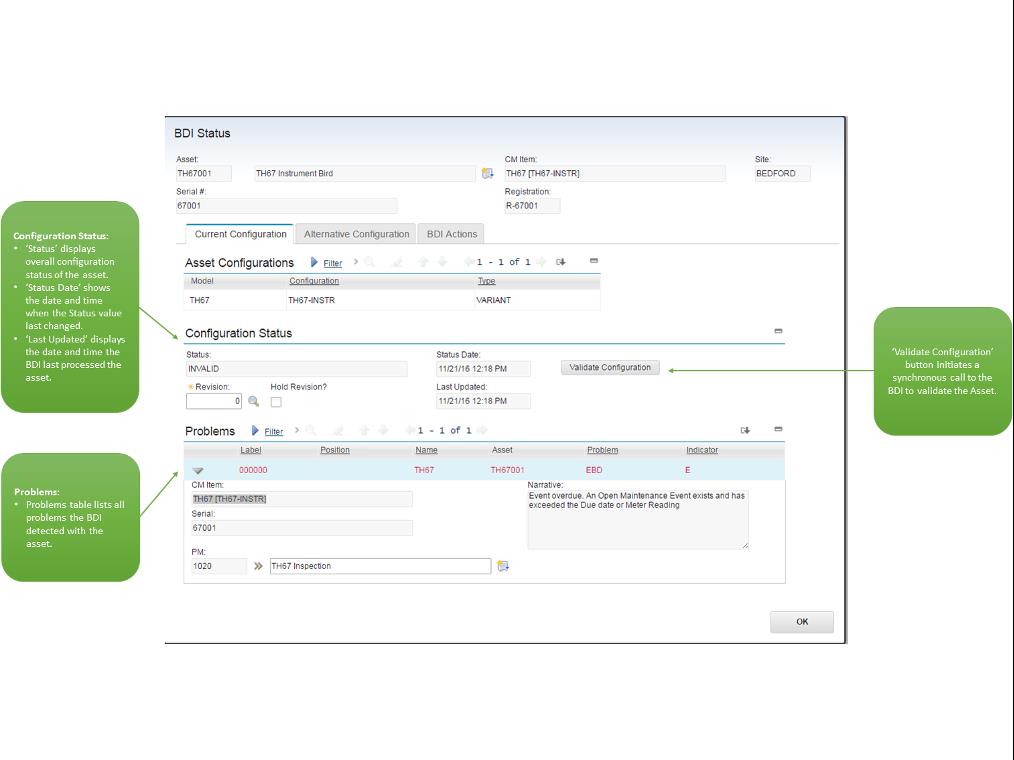Screen dimensions: 1014x760
Task: Sort Asset Configurations by Type column
Action: (486, 281)
